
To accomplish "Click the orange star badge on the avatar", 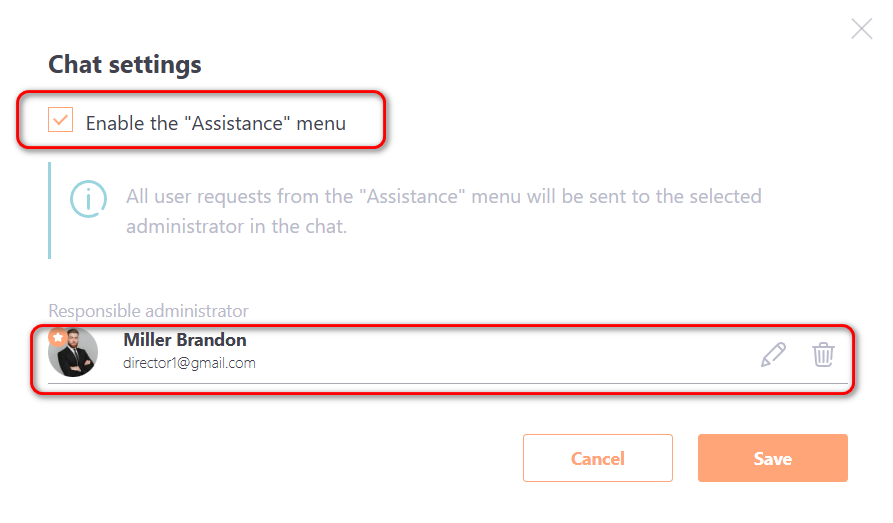I will coord(57,337).
